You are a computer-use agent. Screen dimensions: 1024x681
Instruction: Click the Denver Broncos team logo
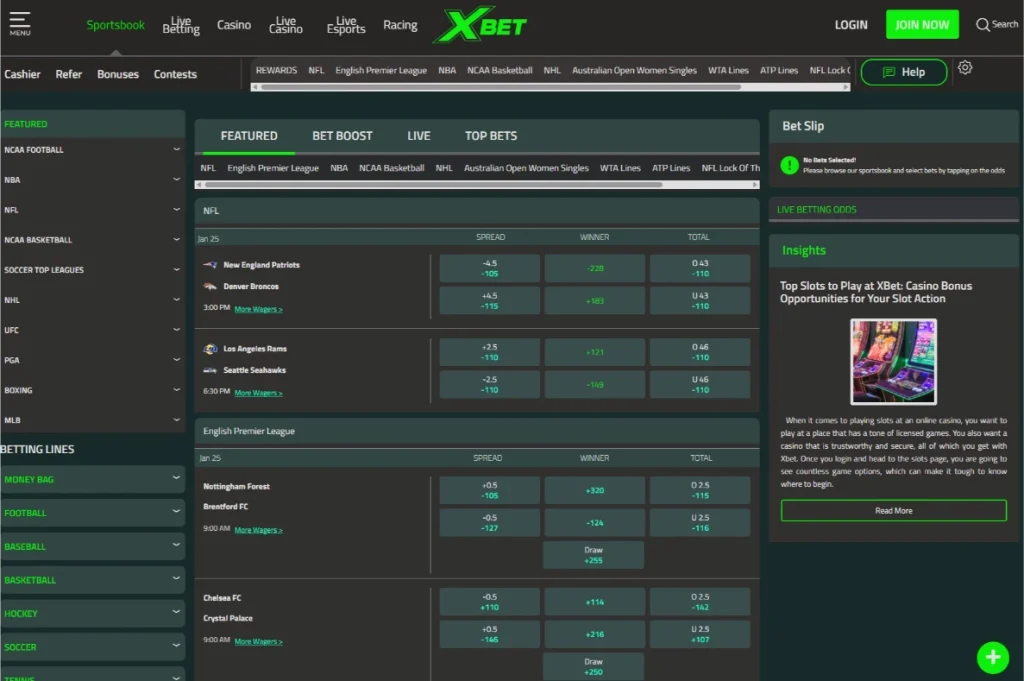pyautogui.click(x=210, y=286)
